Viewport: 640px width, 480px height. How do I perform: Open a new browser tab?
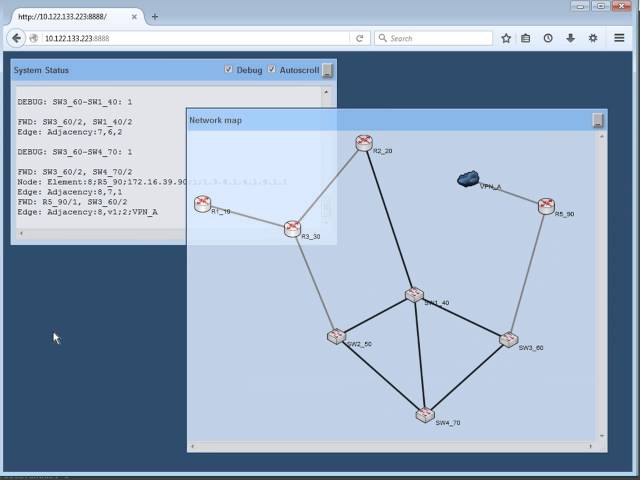tap(155, 16)
